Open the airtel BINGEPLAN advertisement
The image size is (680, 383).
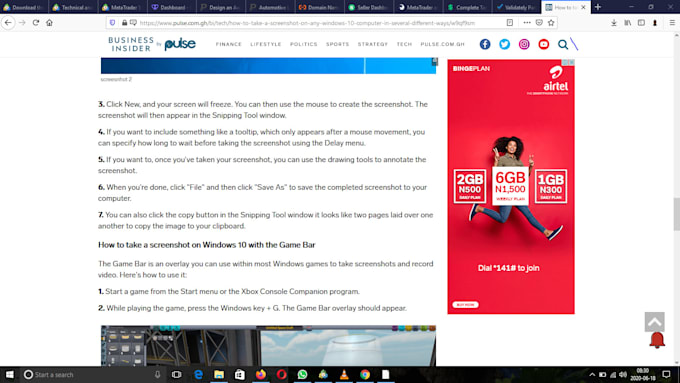tap(511, 187)
